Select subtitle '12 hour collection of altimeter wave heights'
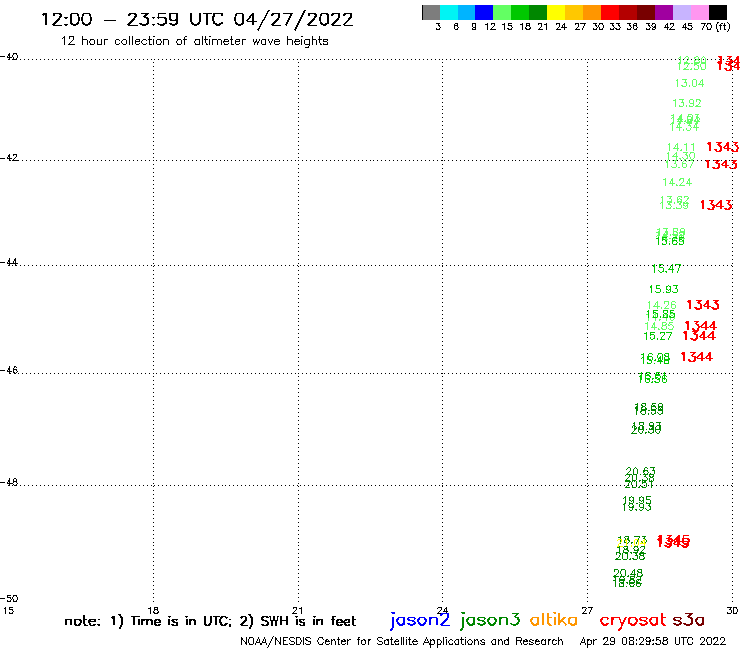The width and height of the screenshot is (740, 650). 194,41
